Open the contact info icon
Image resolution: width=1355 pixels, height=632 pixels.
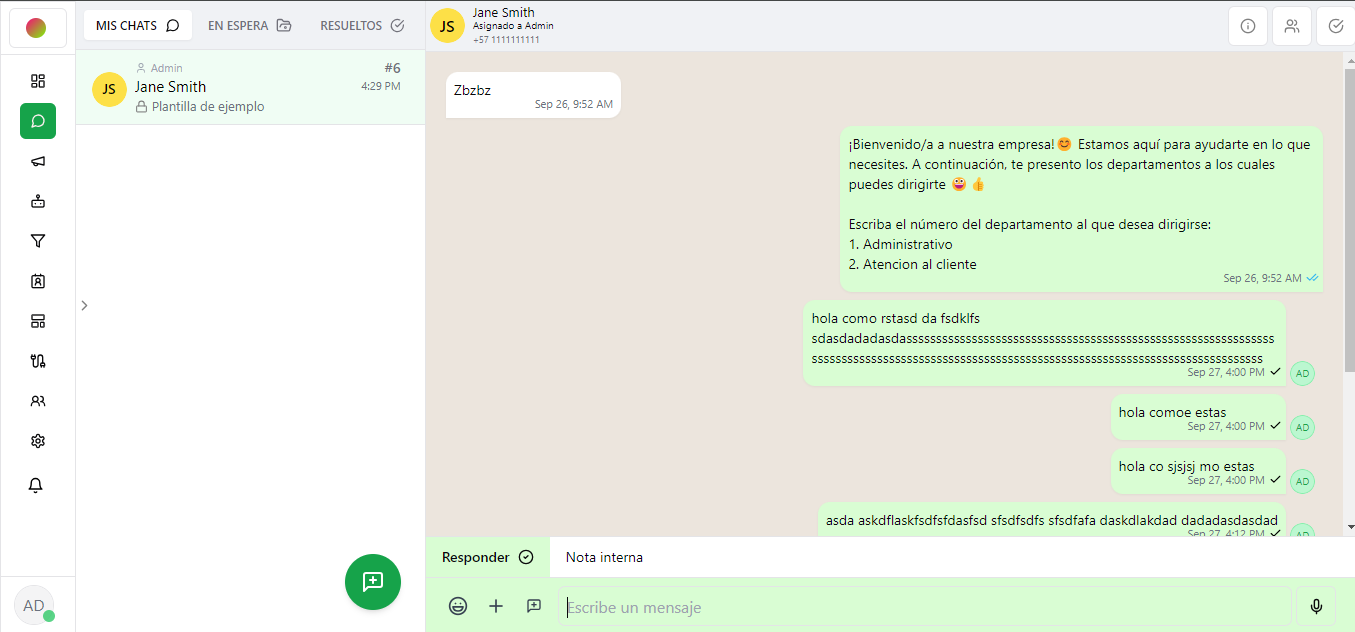point(1248,27)
